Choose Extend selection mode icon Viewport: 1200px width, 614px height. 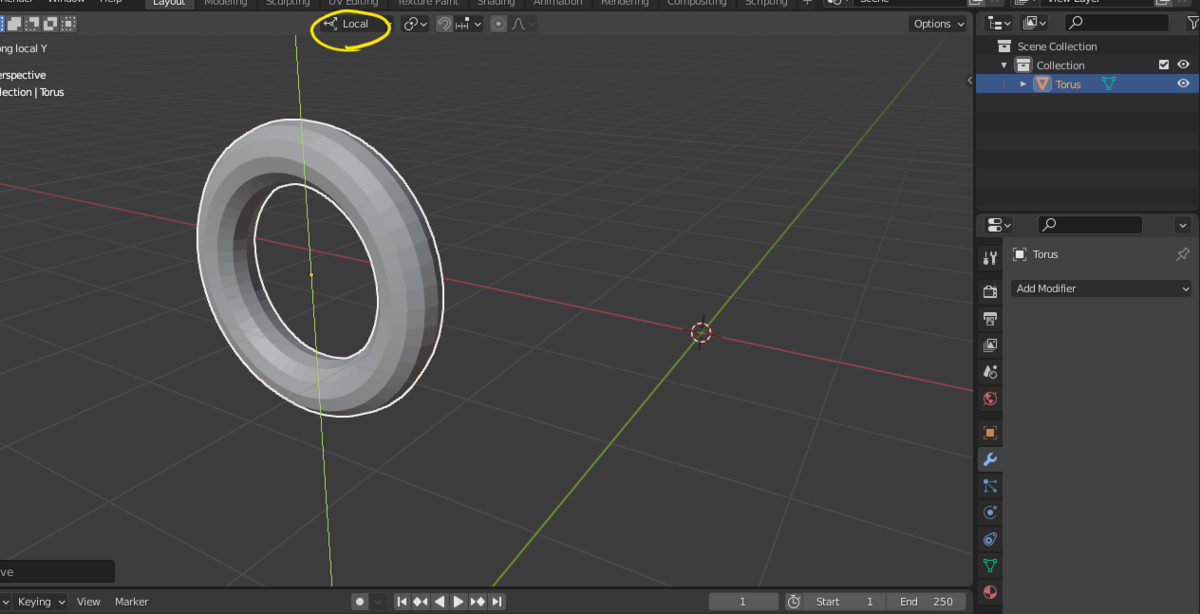pyautogui.click(x=15, y=23)
